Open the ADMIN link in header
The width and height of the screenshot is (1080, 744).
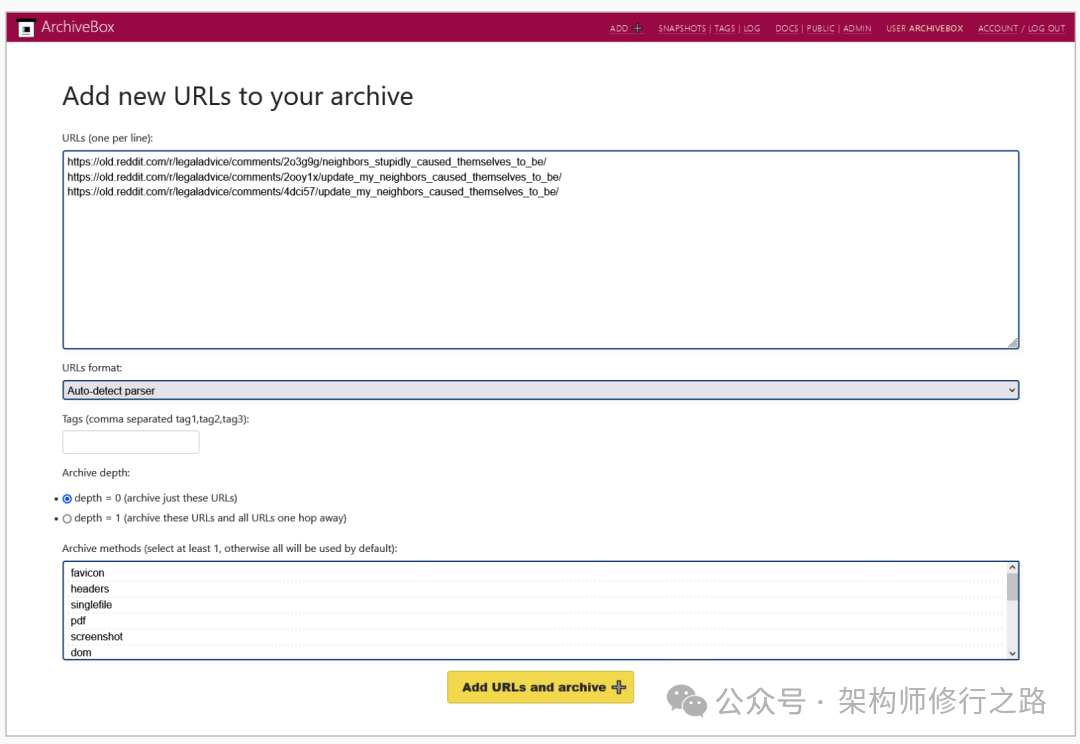pyautogui.click(x=857, y=28)
